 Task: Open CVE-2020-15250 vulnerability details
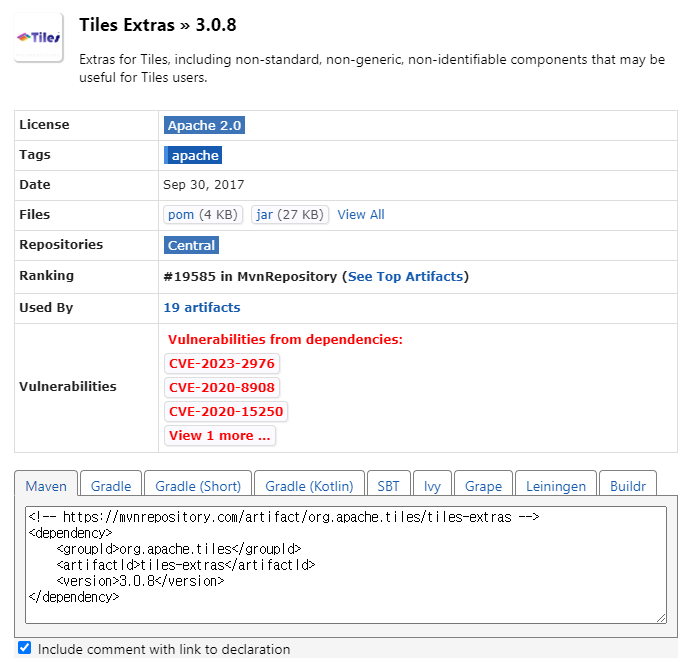226,412
